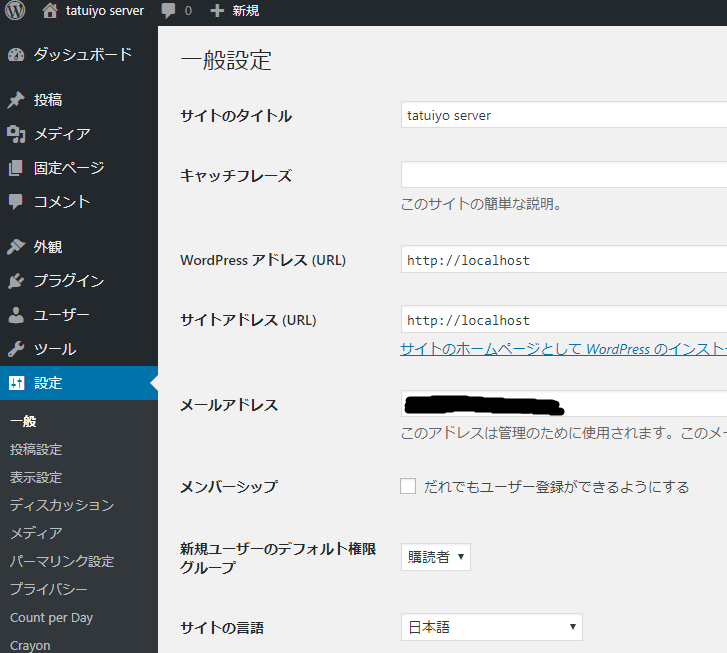Open 外観 menu item
Image resolution: width=727 pixels, height=653 pixels.
pyautogui.click(x=79, y=247)
